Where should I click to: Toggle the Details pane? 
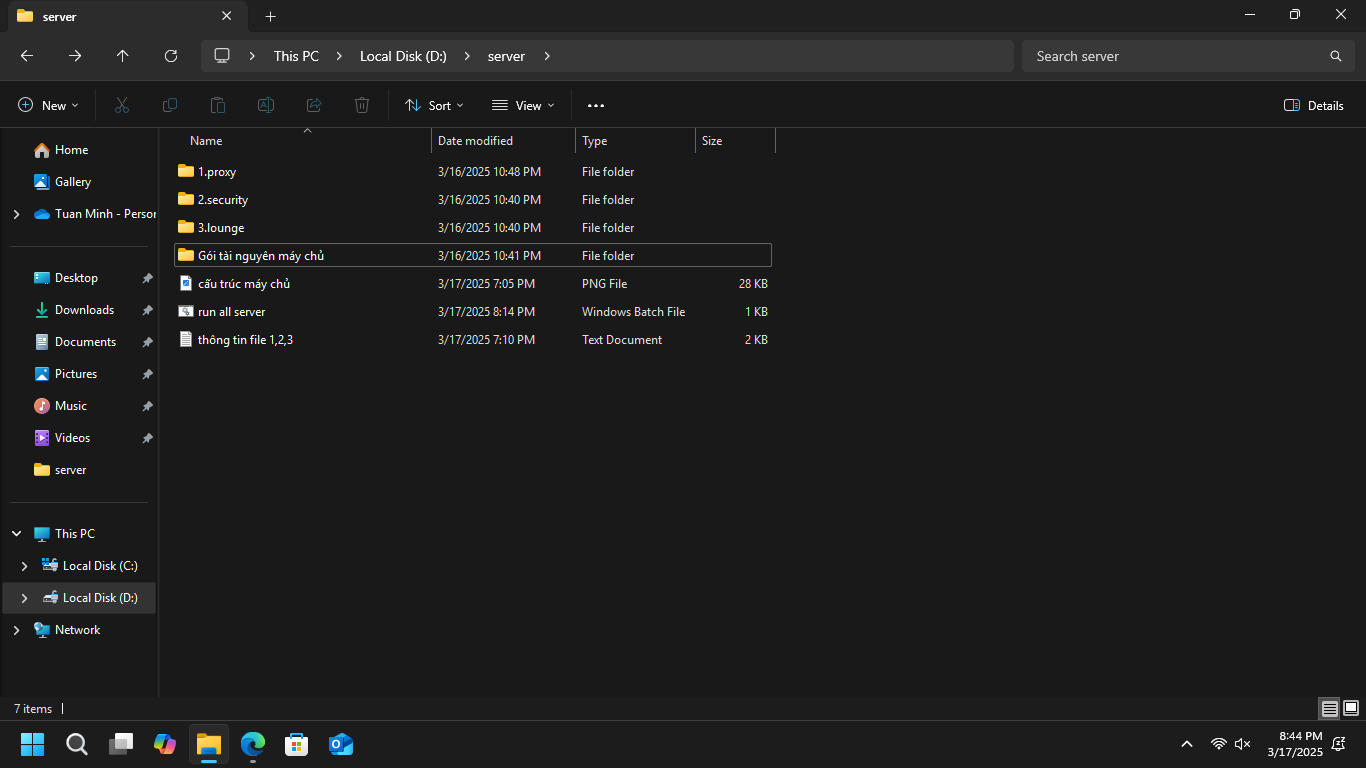click(x=1313, y=105)
